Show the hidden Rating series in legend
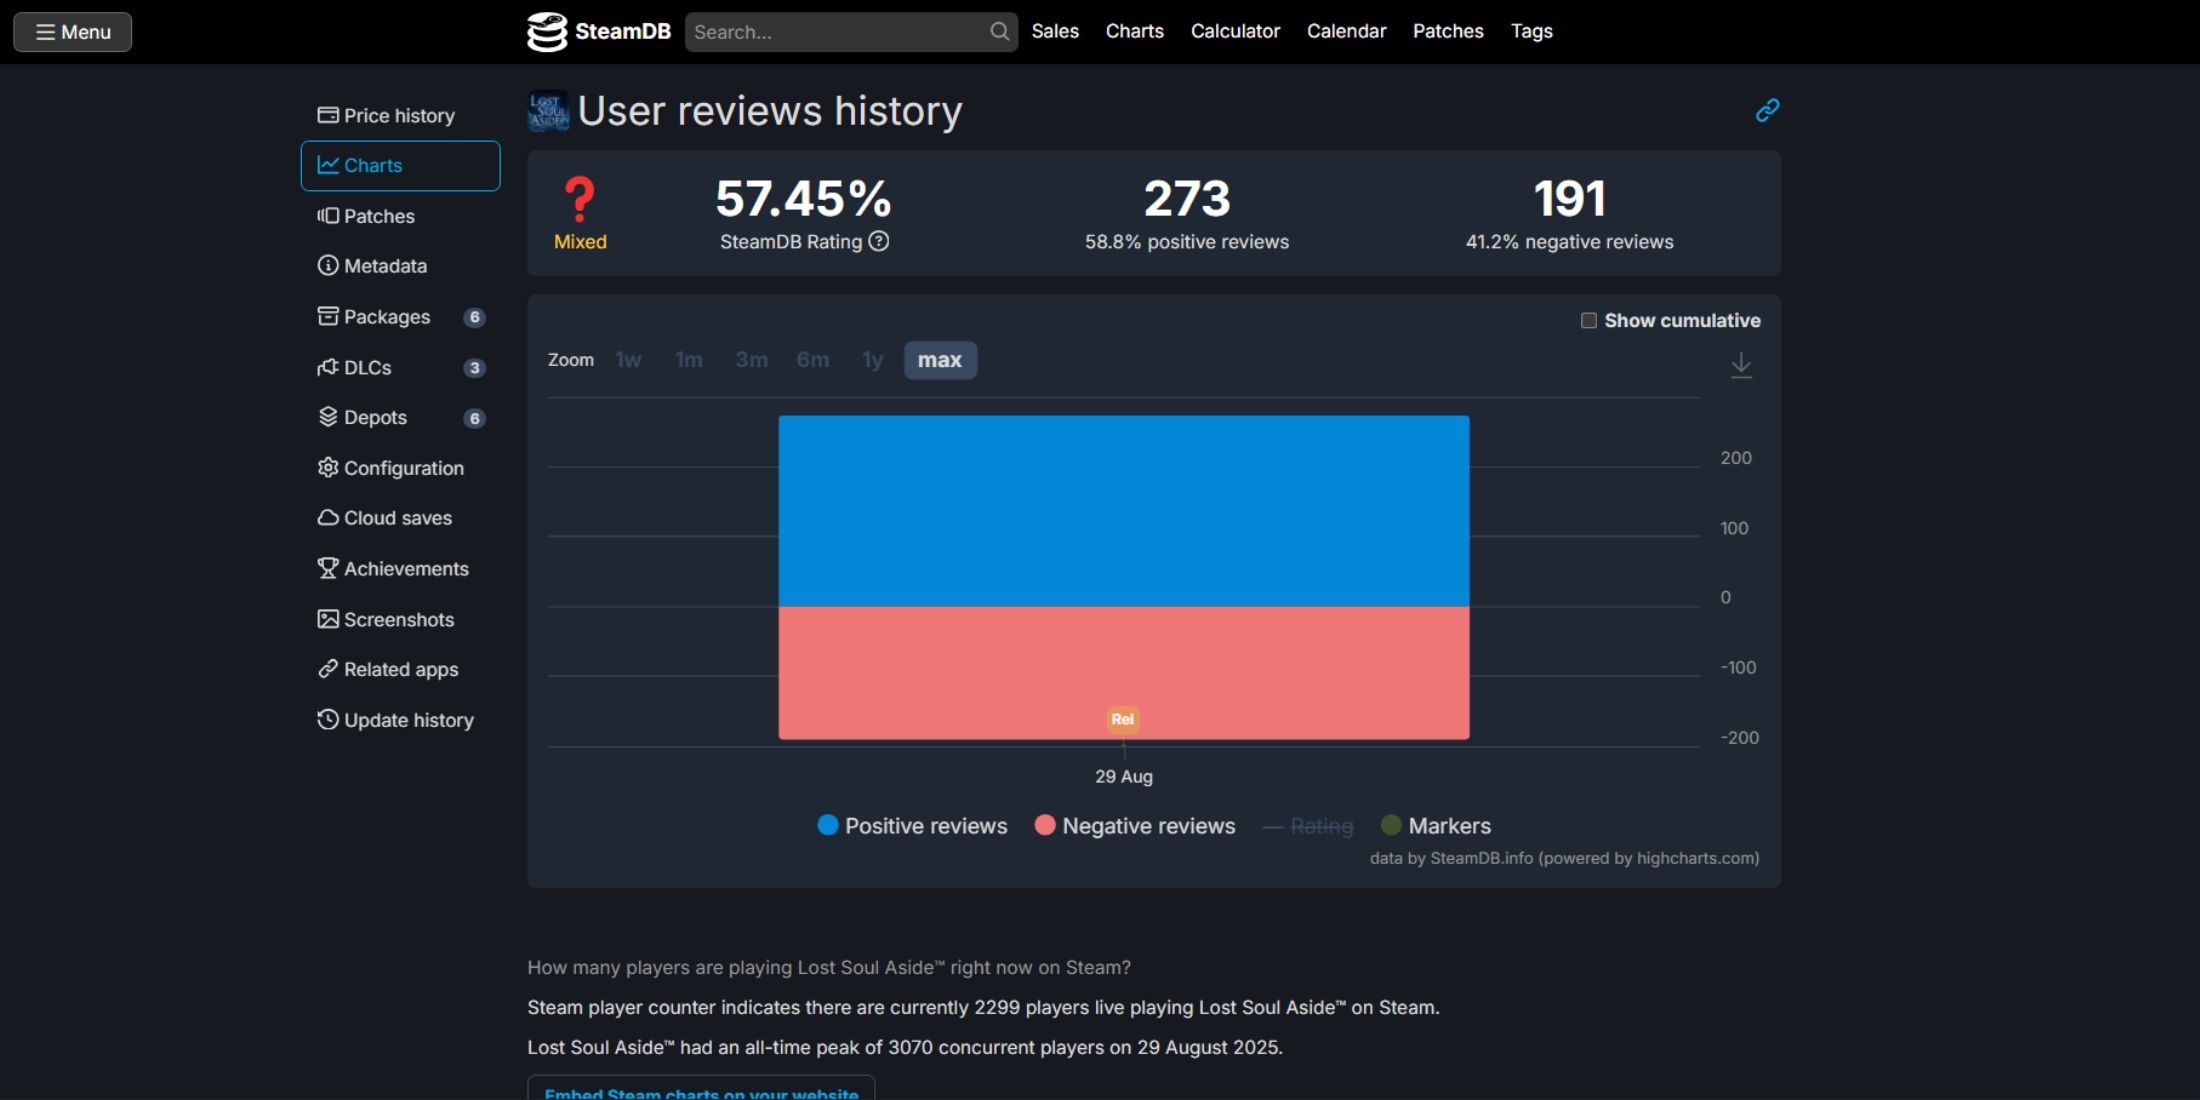2200x1100 pixels. tap(1308, 826)
